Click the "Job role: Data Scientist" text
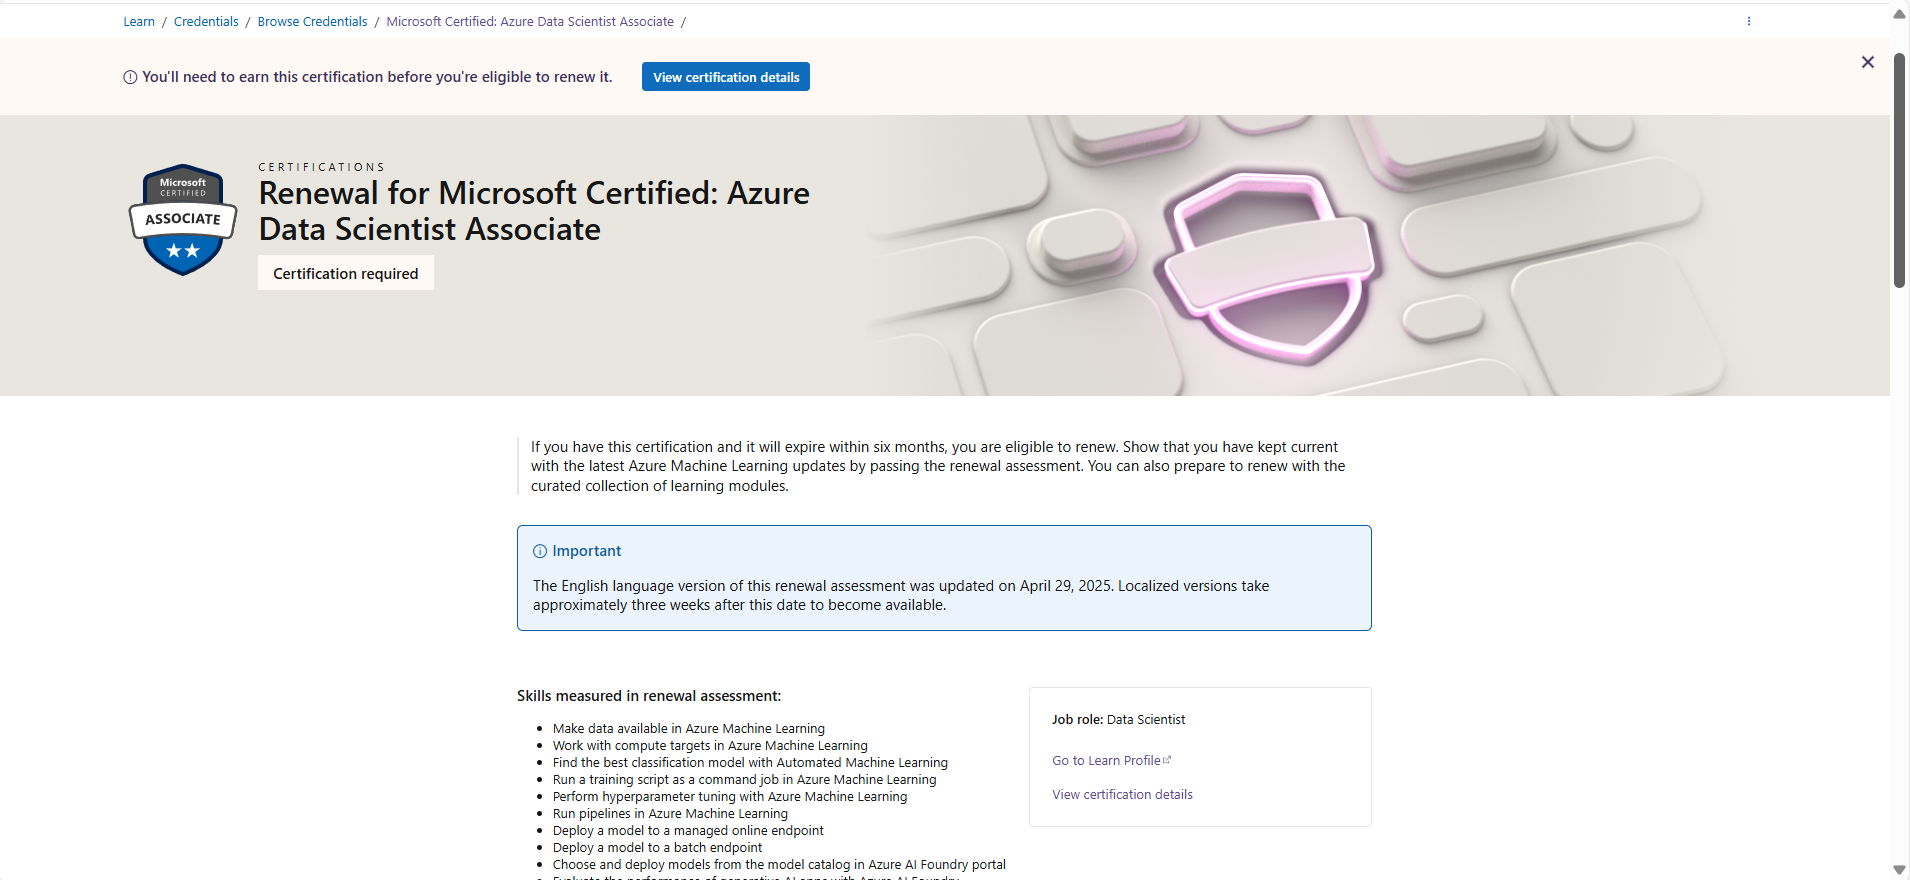The image size is (1910, 880). tap(1118, 719)
